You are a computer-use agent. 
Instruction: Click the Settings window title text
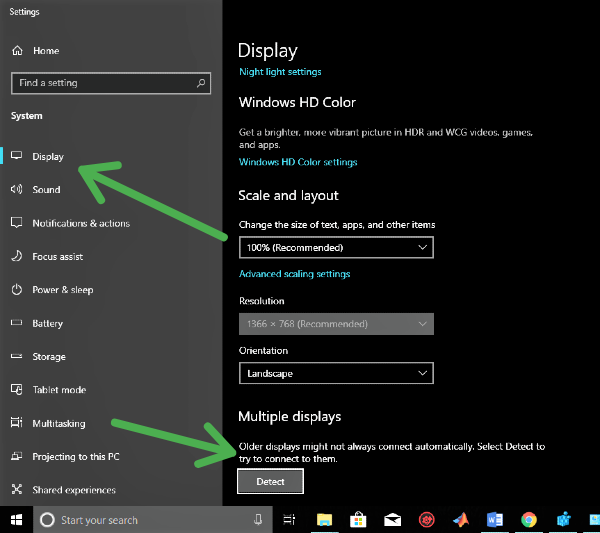(24, 12)
